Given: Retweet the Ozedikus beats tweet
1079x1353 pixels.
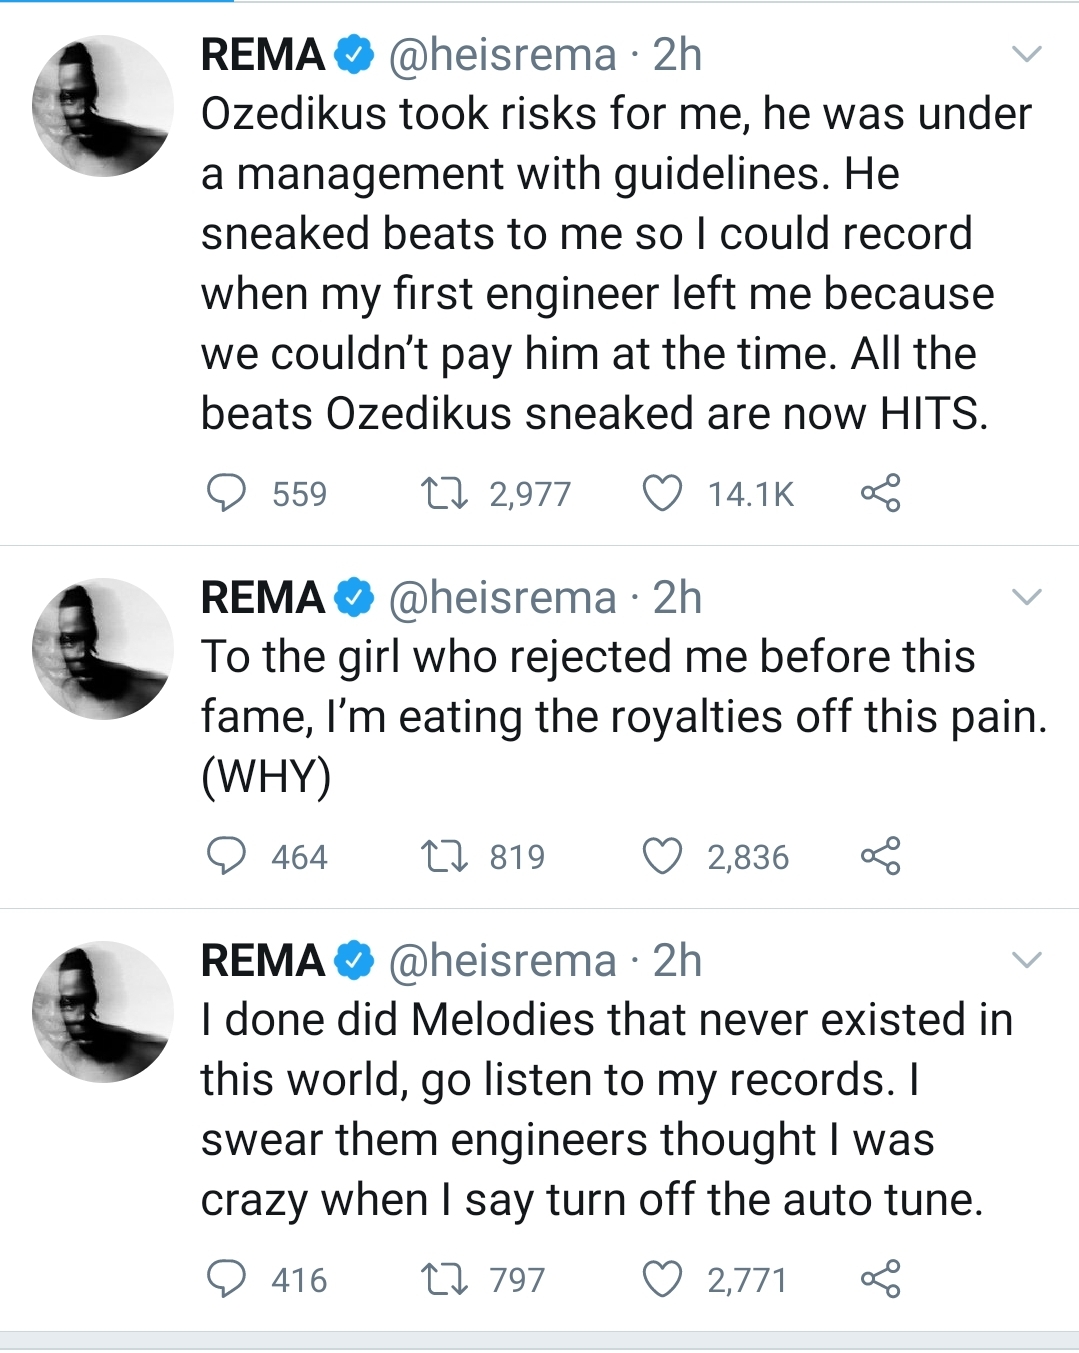Looking at the screenshot, I should [x=444, y=493].
